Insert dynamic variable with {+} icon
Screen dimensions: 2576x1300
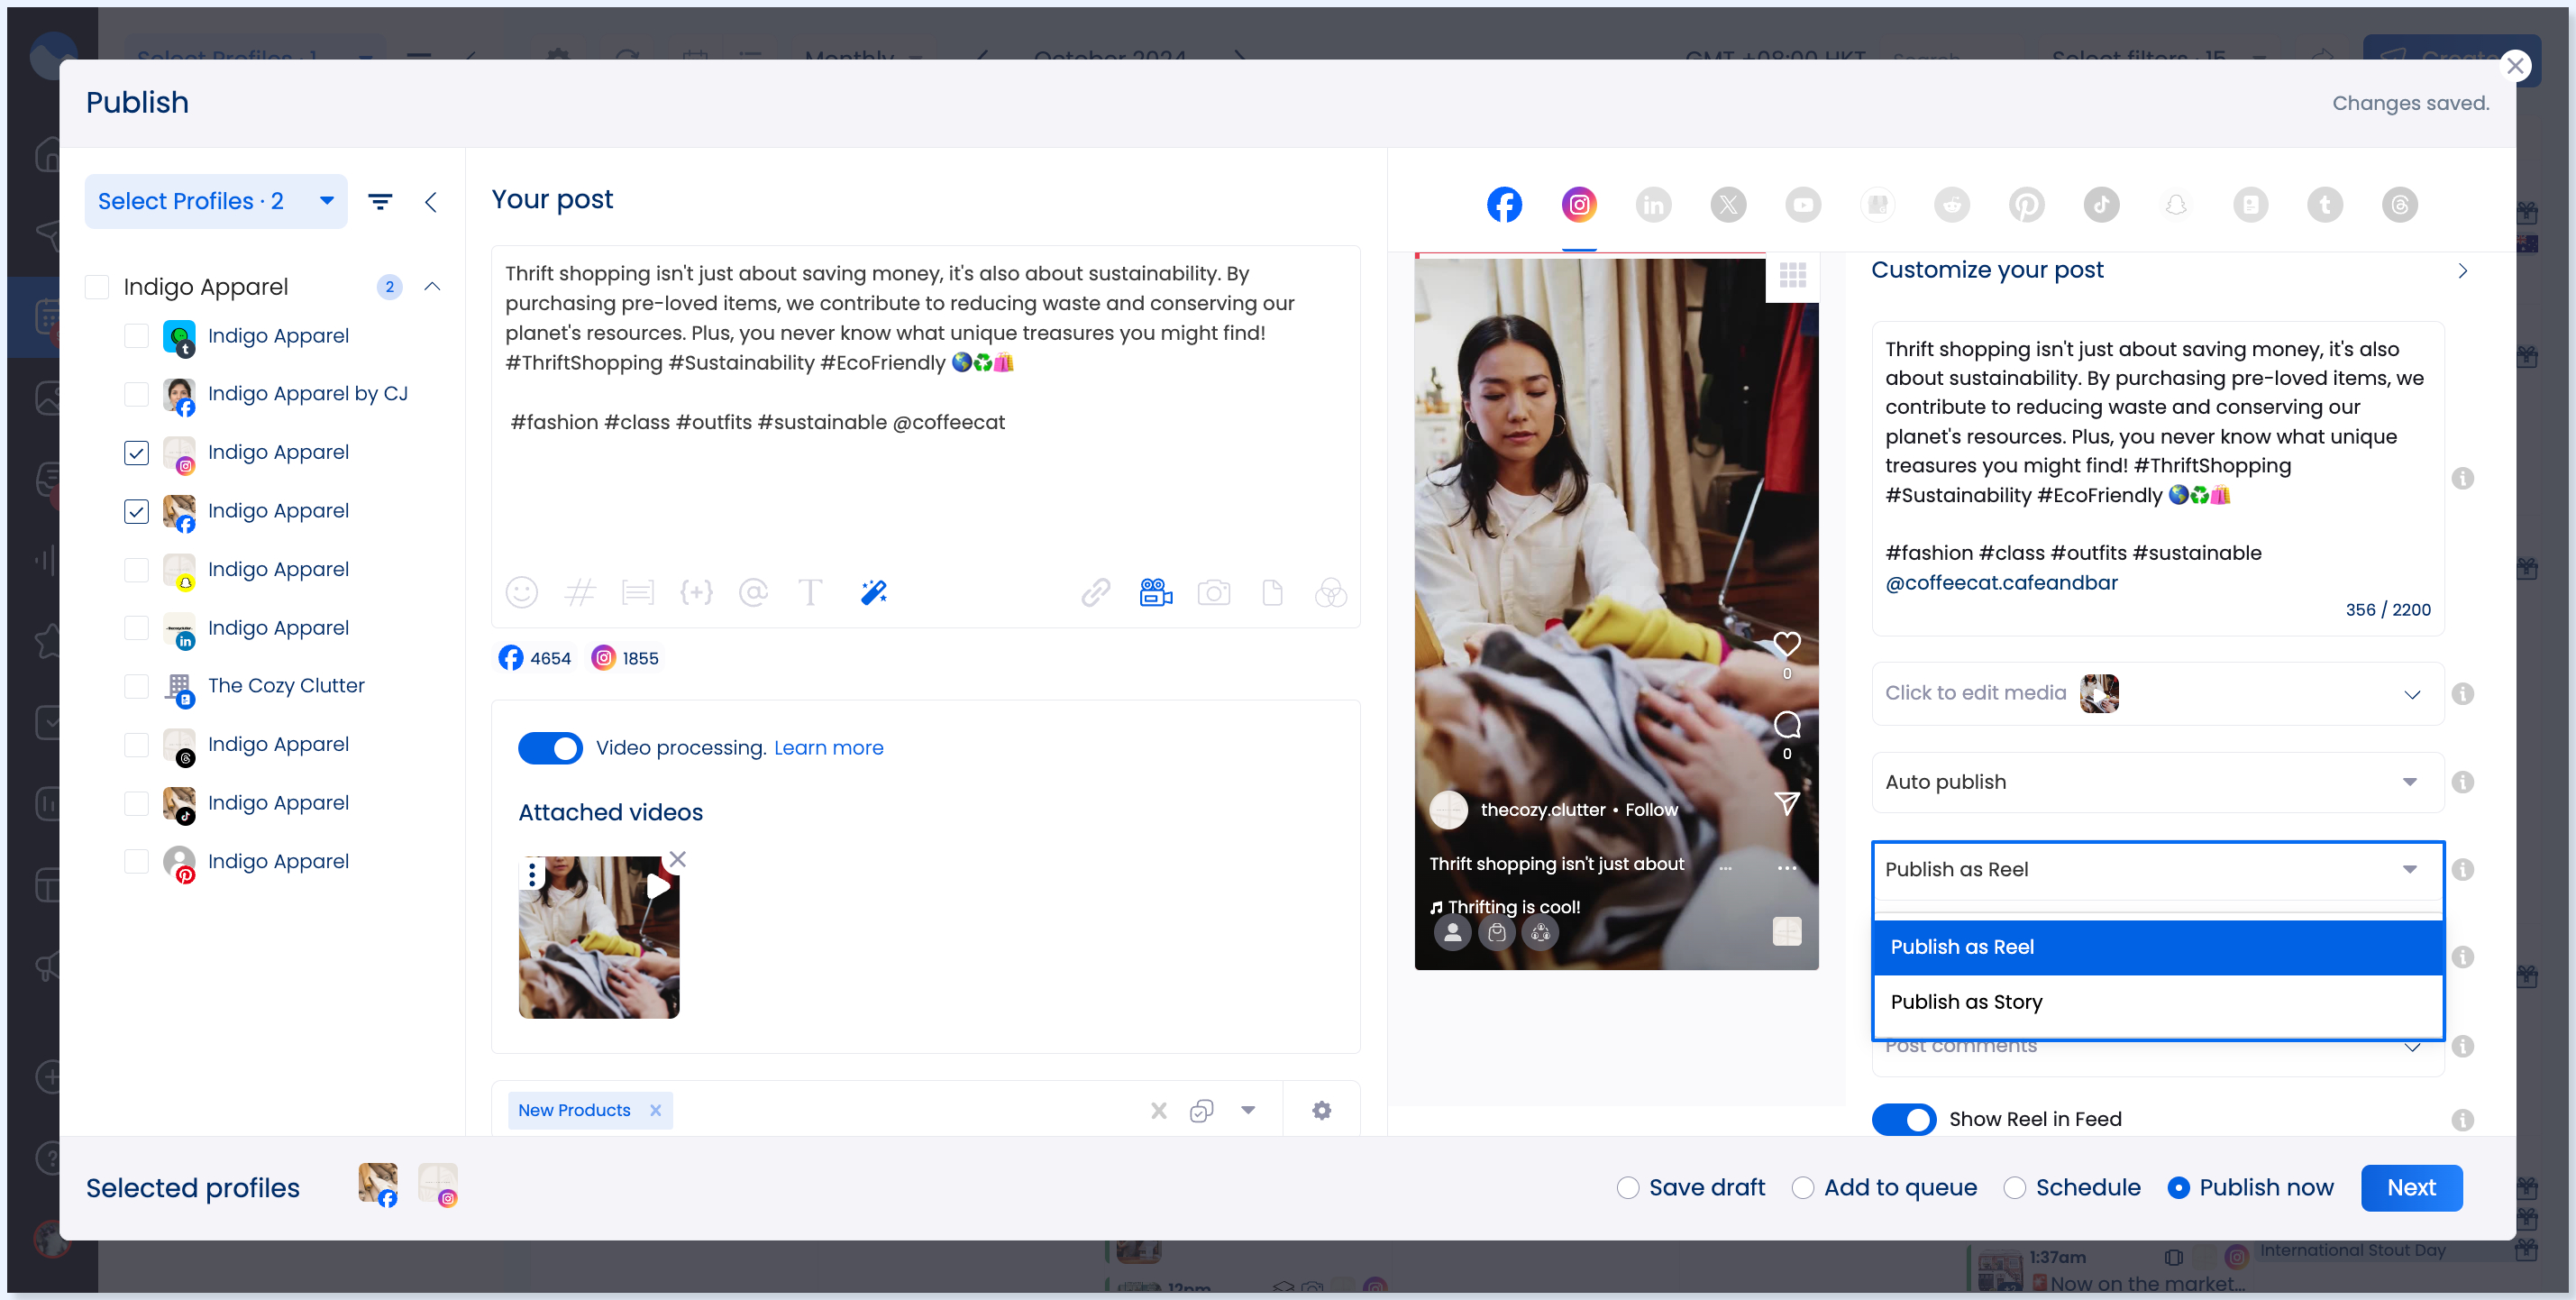(696, 593)
